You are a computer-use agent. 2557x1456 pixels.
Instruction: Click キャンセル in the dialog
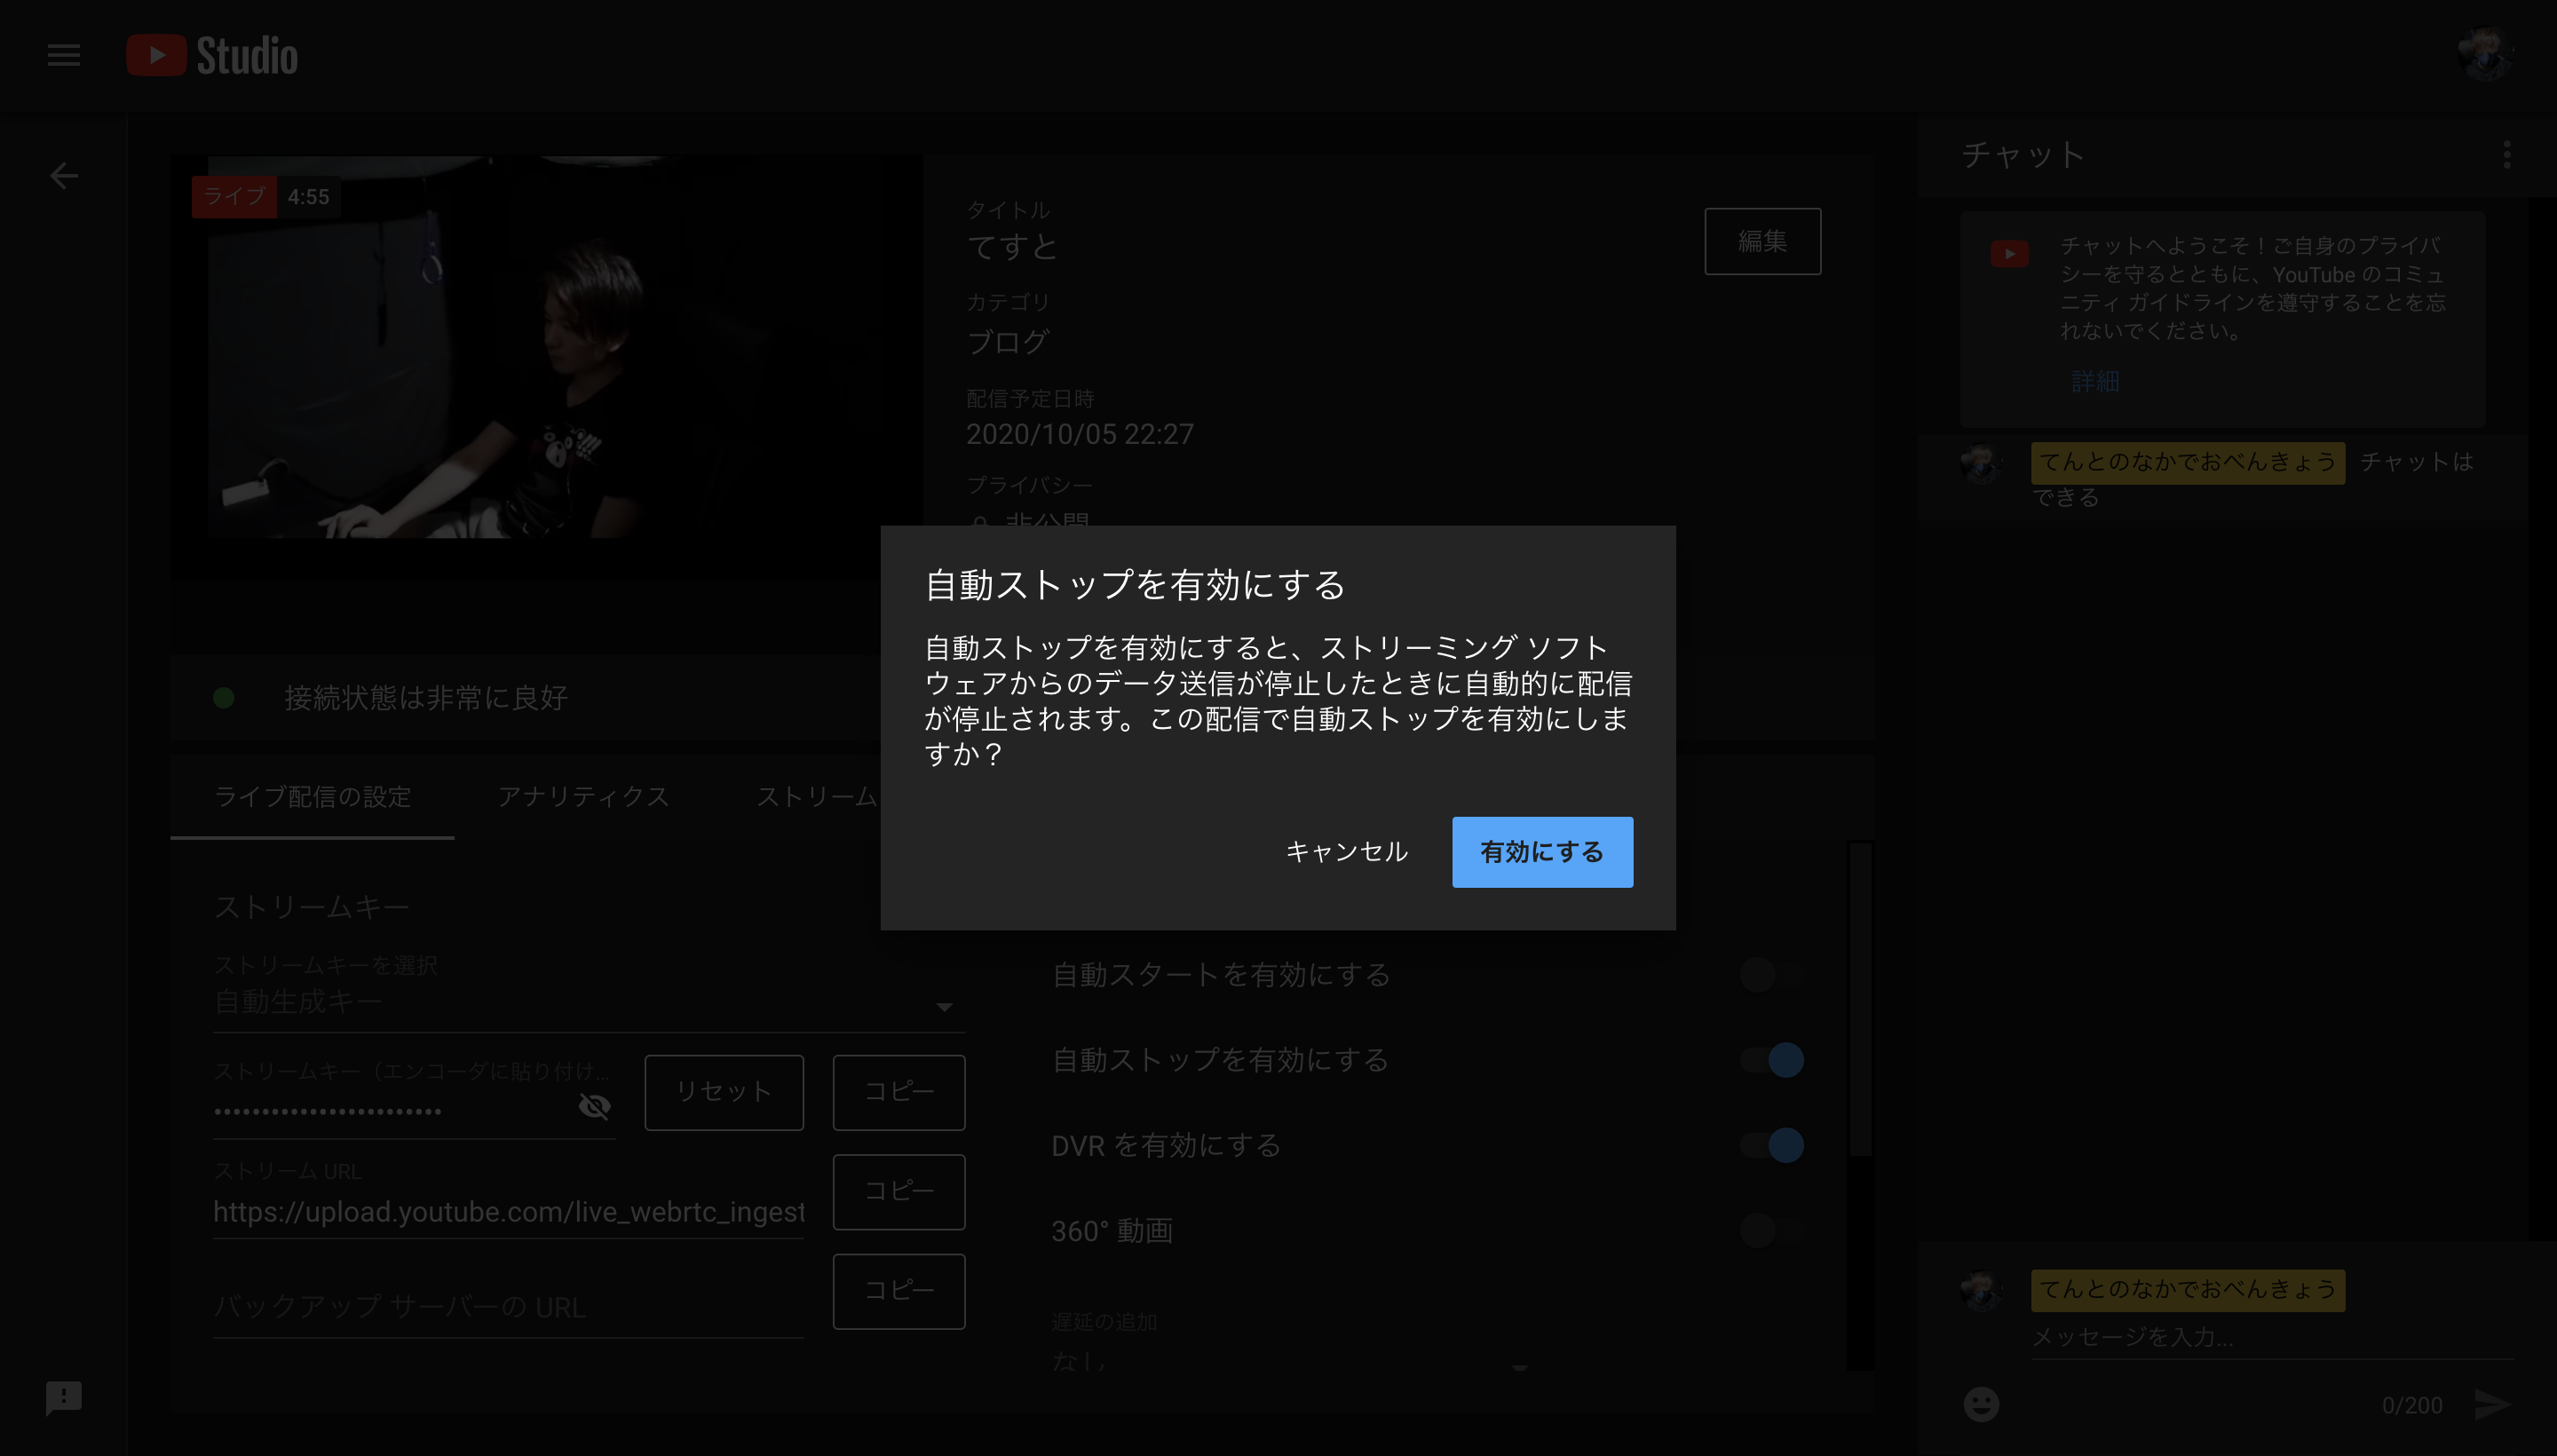click(x=1346, y=852)
